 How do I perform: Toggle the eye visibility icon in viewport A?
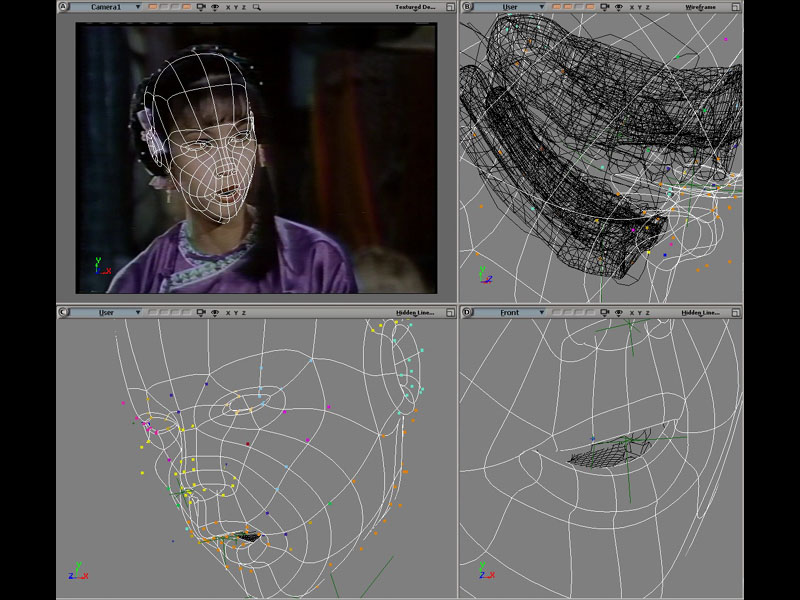point(215,6)
